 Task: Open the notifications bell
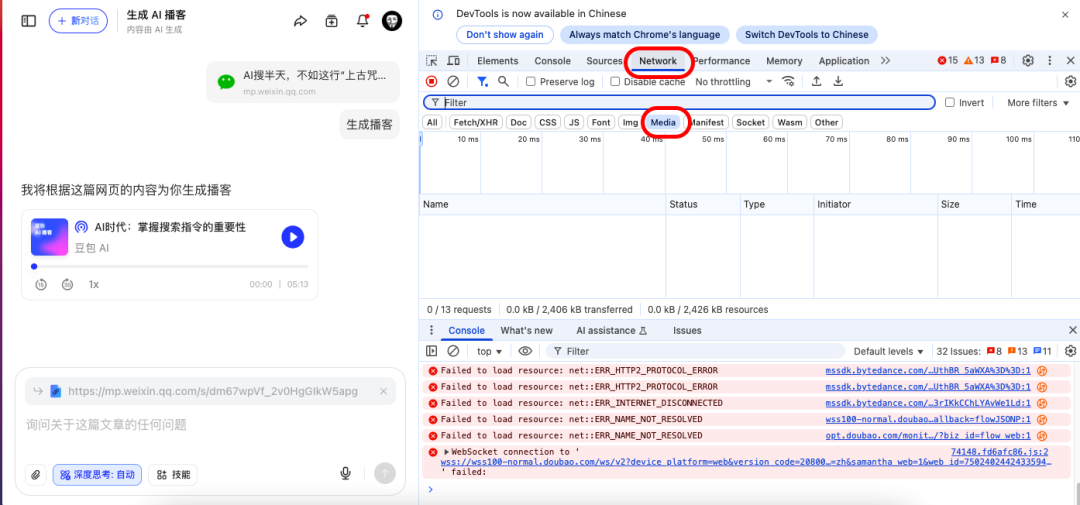coord(362,21)
